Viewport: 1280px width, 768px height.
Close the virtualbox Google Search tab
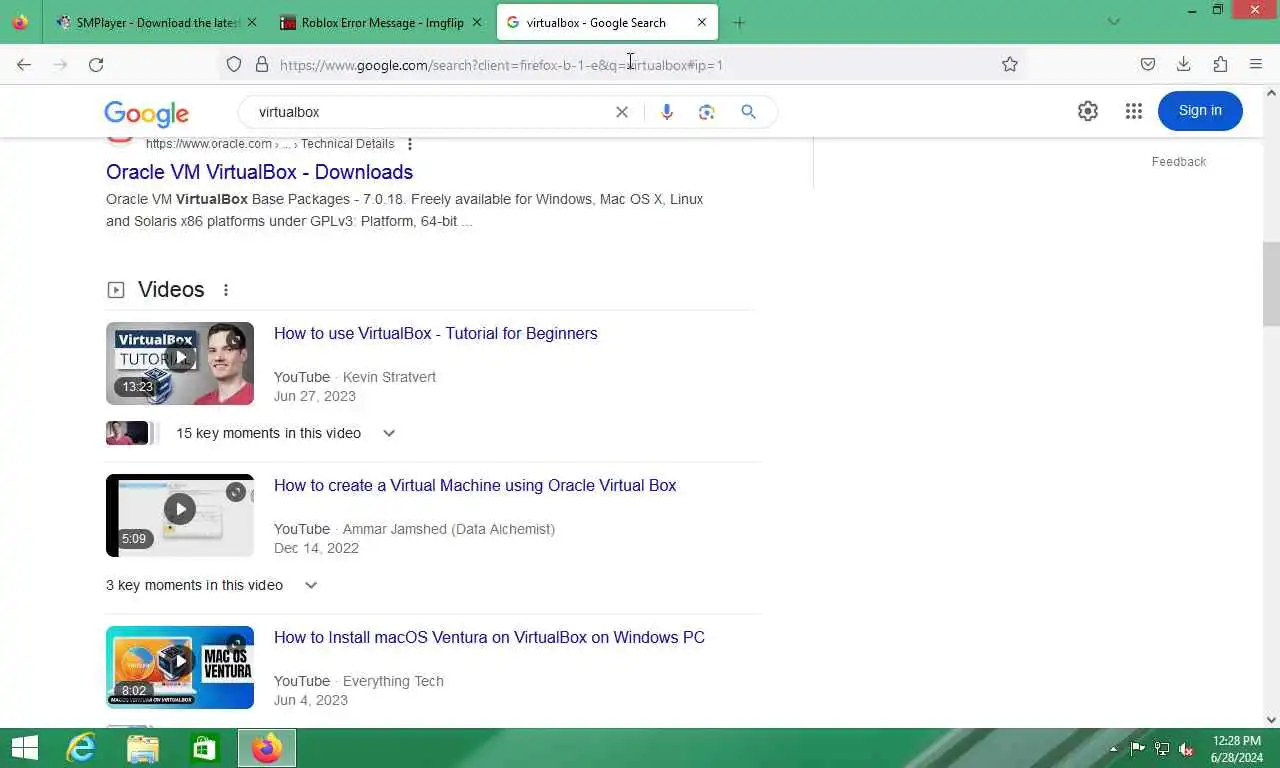(702, 22)
